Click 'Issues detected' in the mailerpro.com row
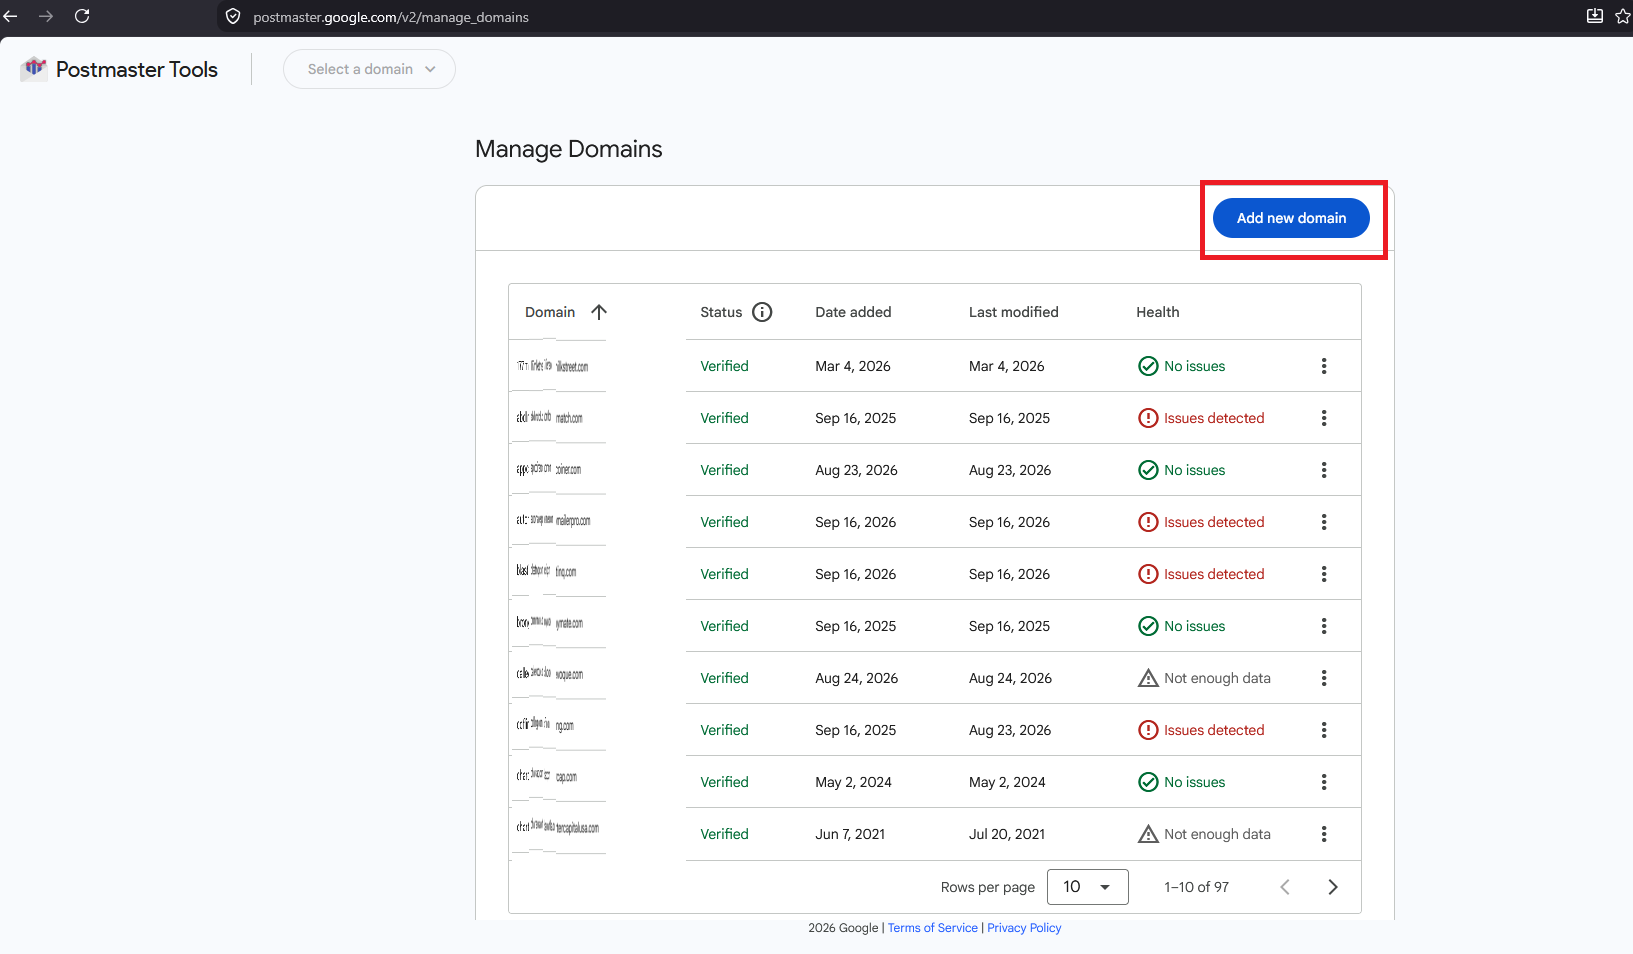 1214,522
